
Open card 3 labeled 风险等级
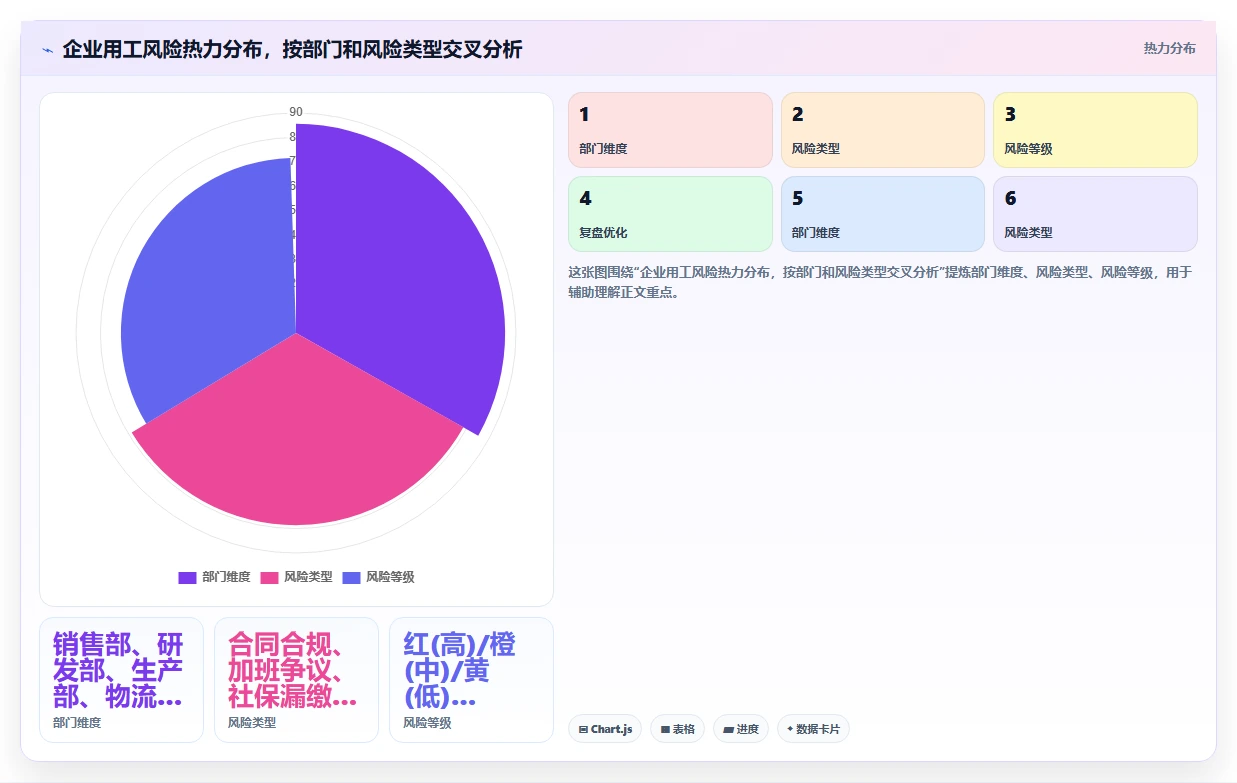[x=1095, y=130]
